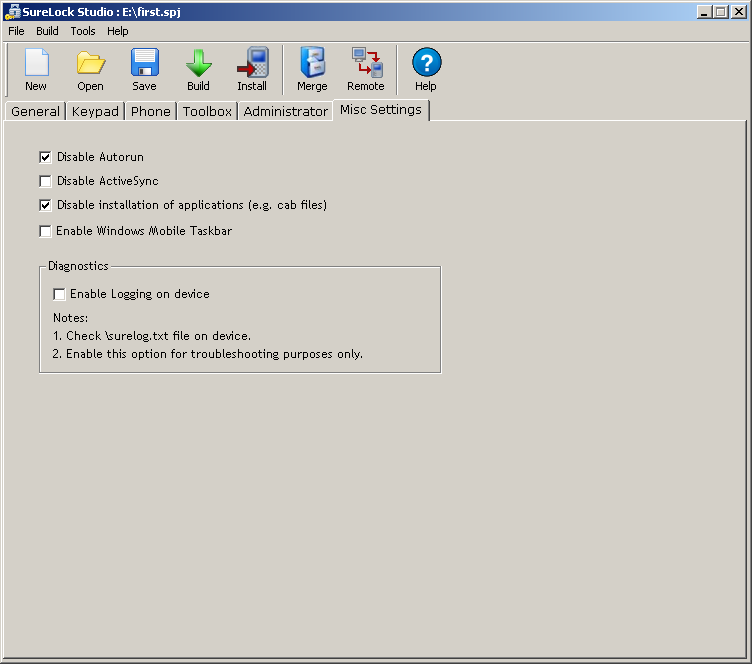
Task: Switch to the General tab
Action: coord(35,111)
